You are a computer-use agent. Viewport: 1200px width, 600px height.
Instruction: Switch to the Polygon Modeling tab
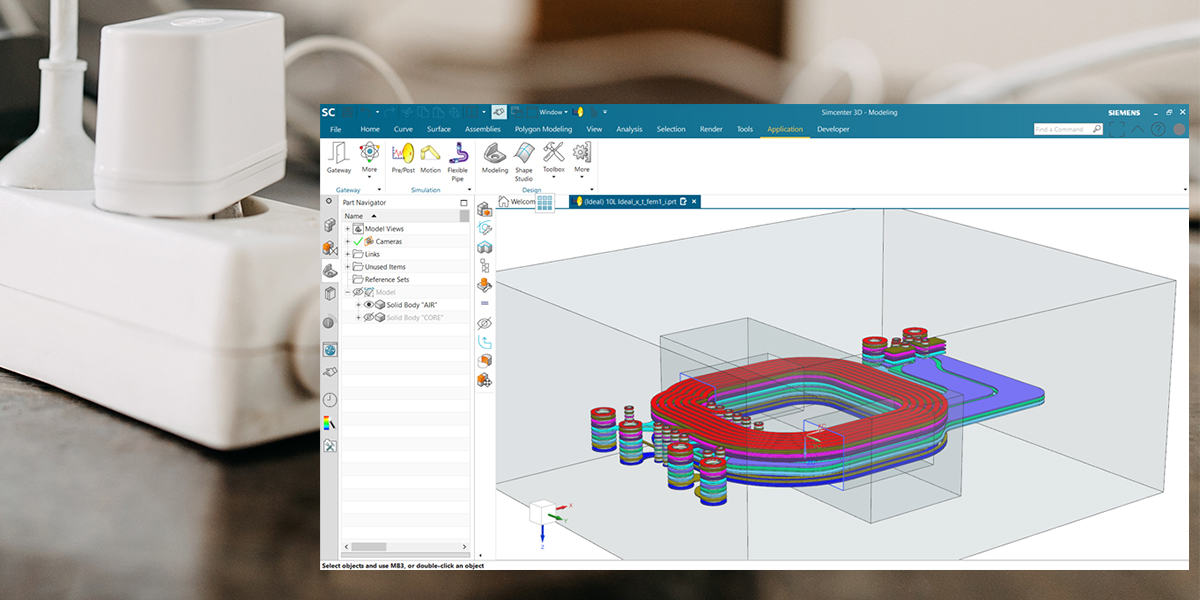coord(543,129)
